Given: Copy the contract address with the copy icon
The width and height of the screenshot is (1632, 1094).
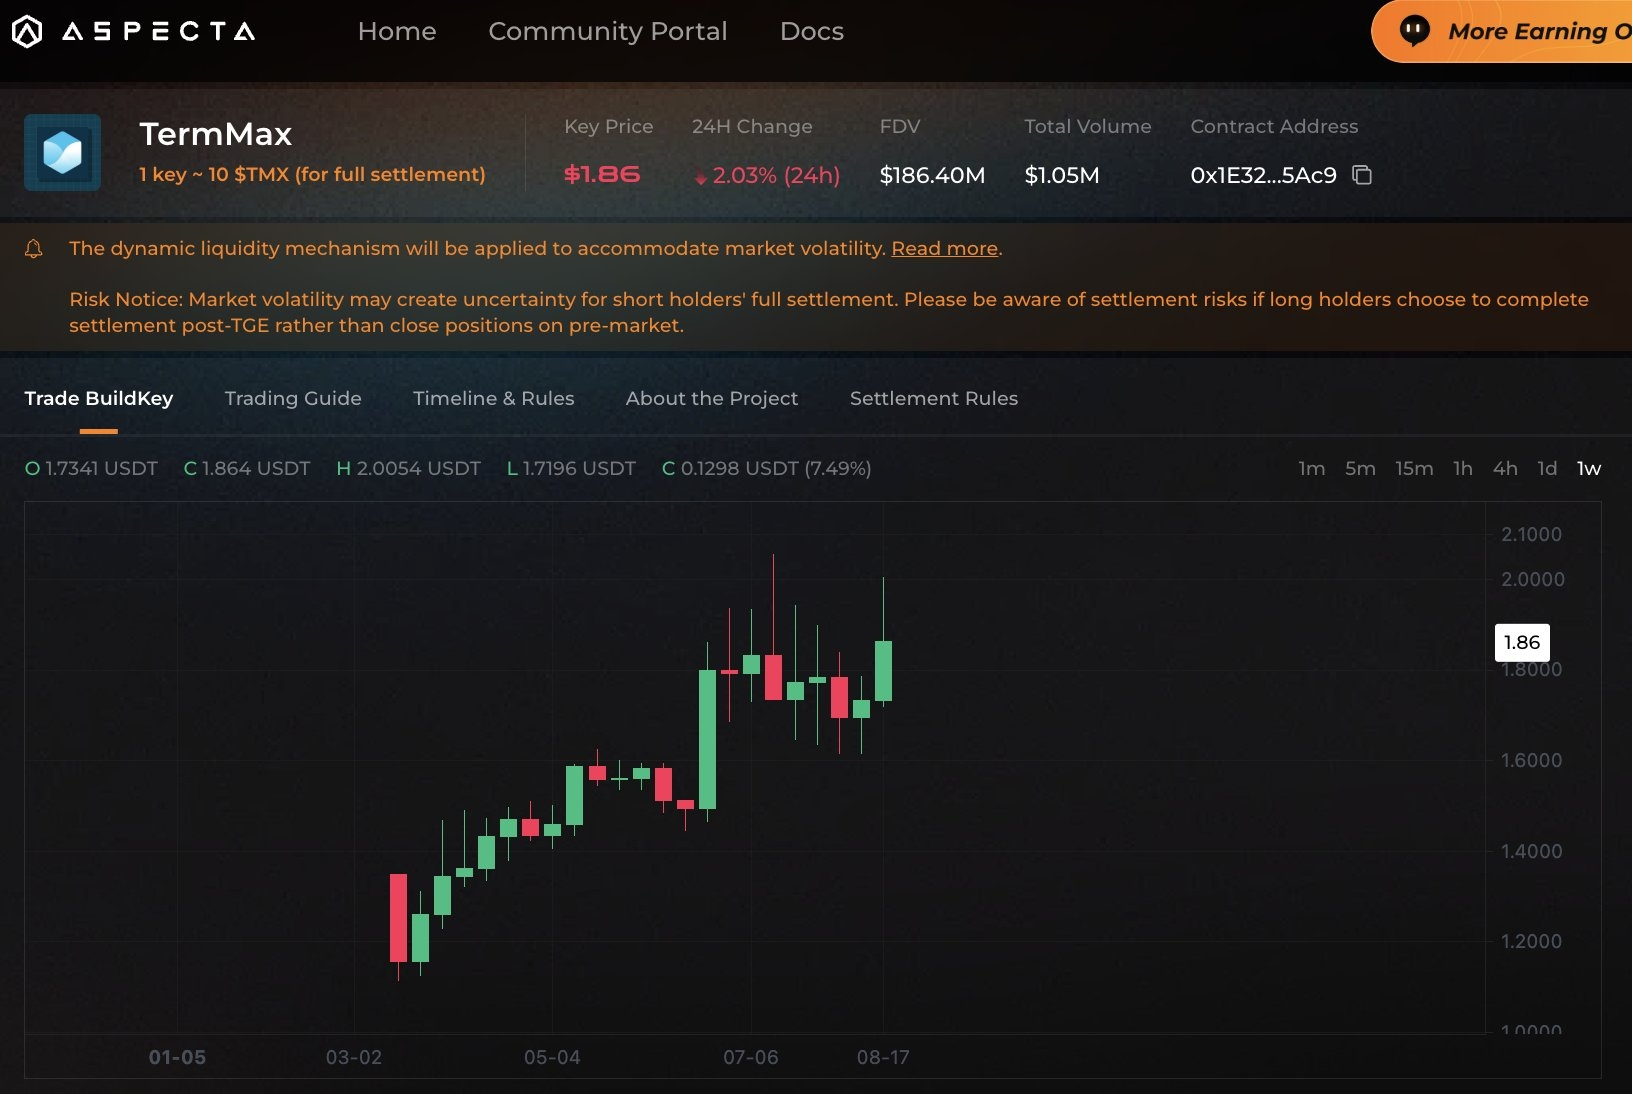Looking at the screenshot, I should [x=1362, y=175].
